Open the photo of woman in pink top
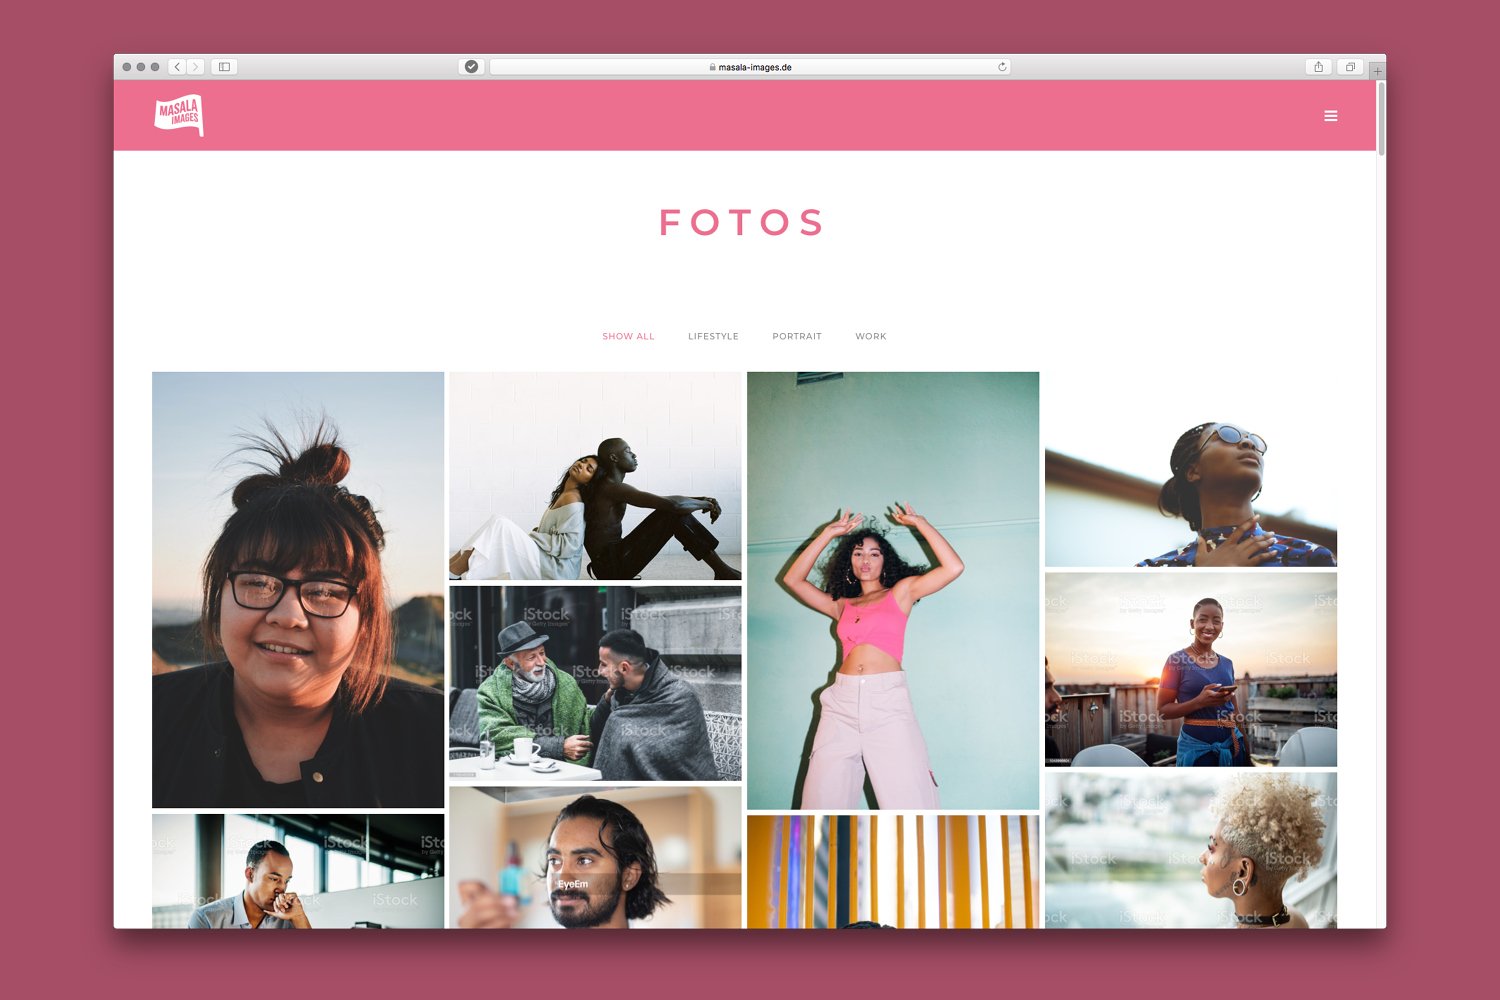The height and width of the screenshot is (1000, 1500). (x=893, y=590)
